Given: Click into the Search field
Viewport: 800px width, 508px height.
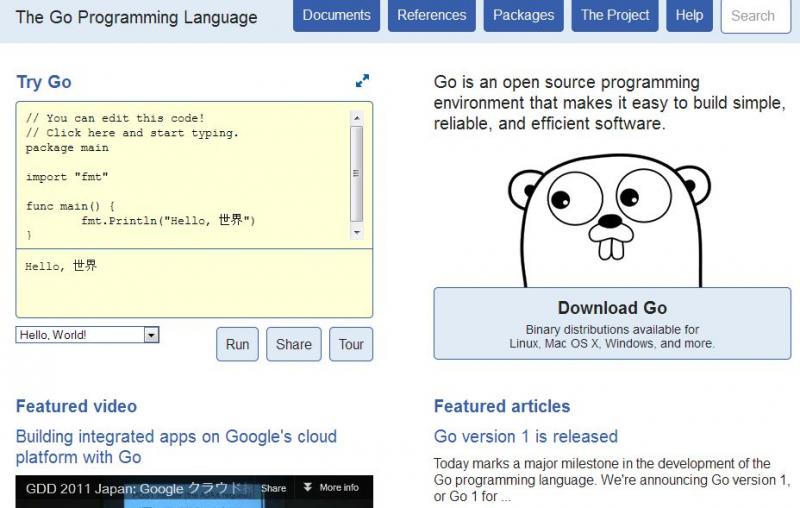Looking at the screenshot, I should [x=756, y=16].
